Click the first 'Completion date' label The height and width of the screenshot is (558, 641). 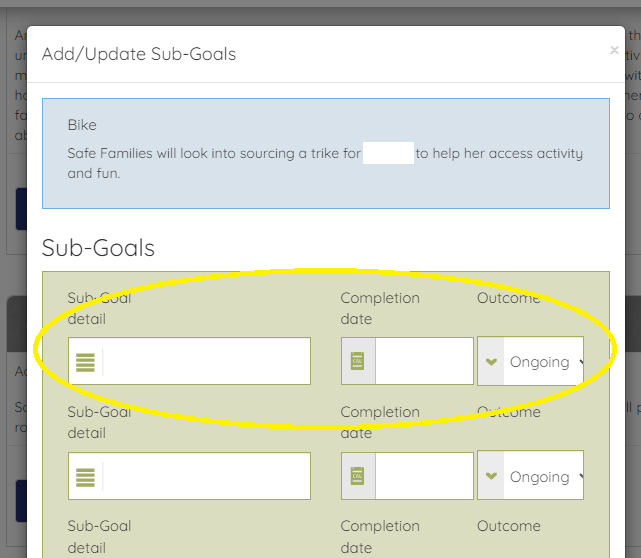click(380, 308)
